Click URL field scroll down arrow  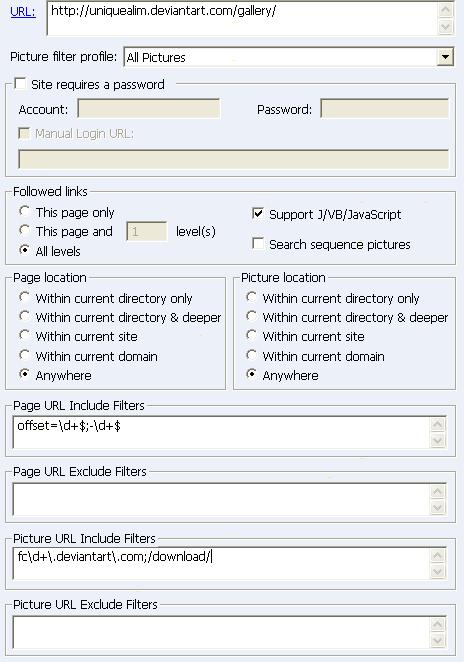446,27
